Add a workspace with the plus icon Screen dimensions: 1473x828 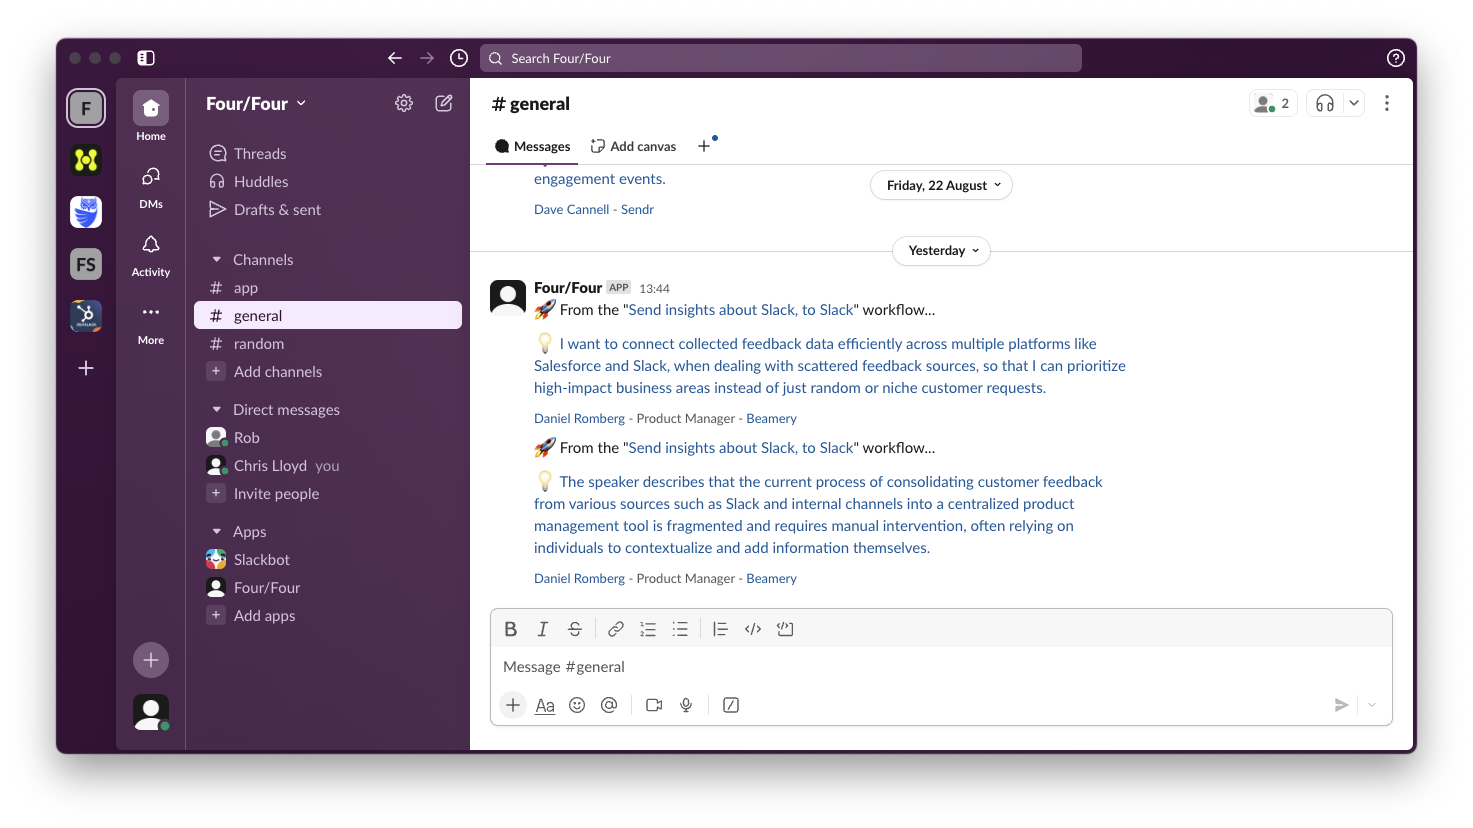(86, 368)
